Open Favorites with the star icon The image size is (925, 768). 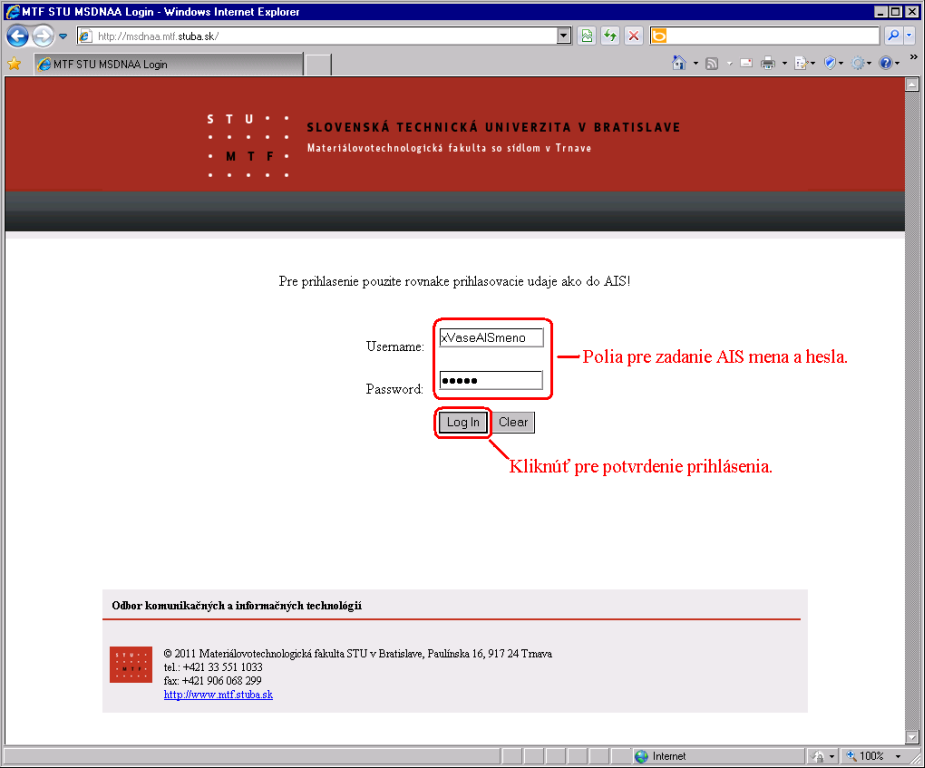(14, 64)
